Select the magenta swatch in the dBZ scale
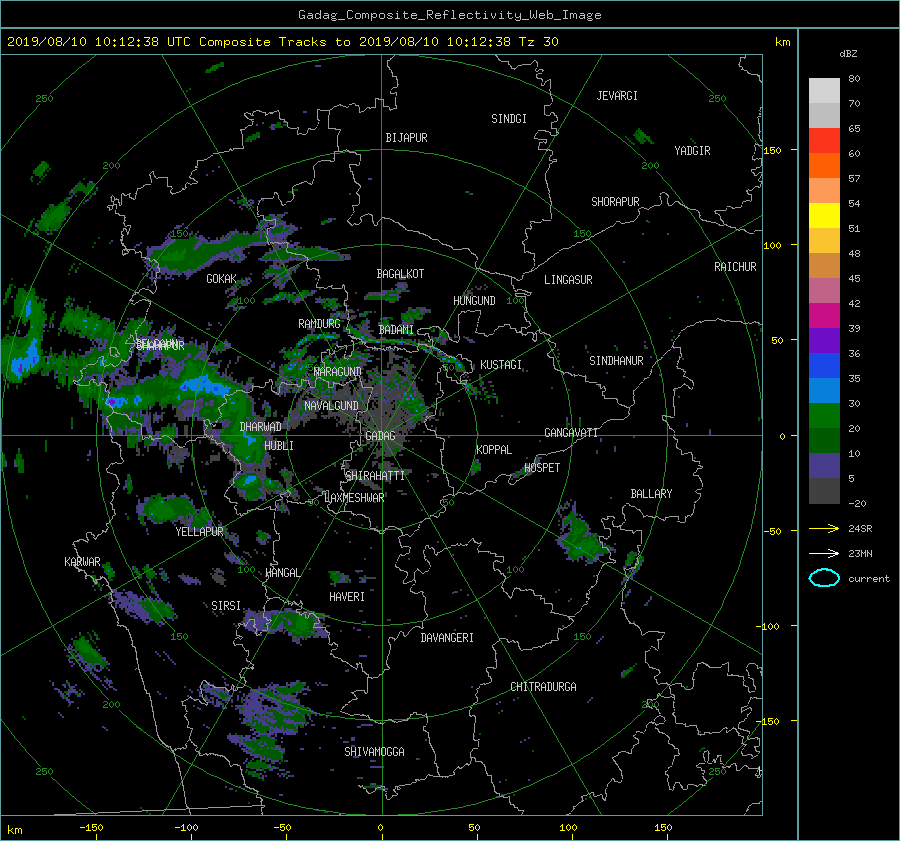900x841 pixels. 824,316
